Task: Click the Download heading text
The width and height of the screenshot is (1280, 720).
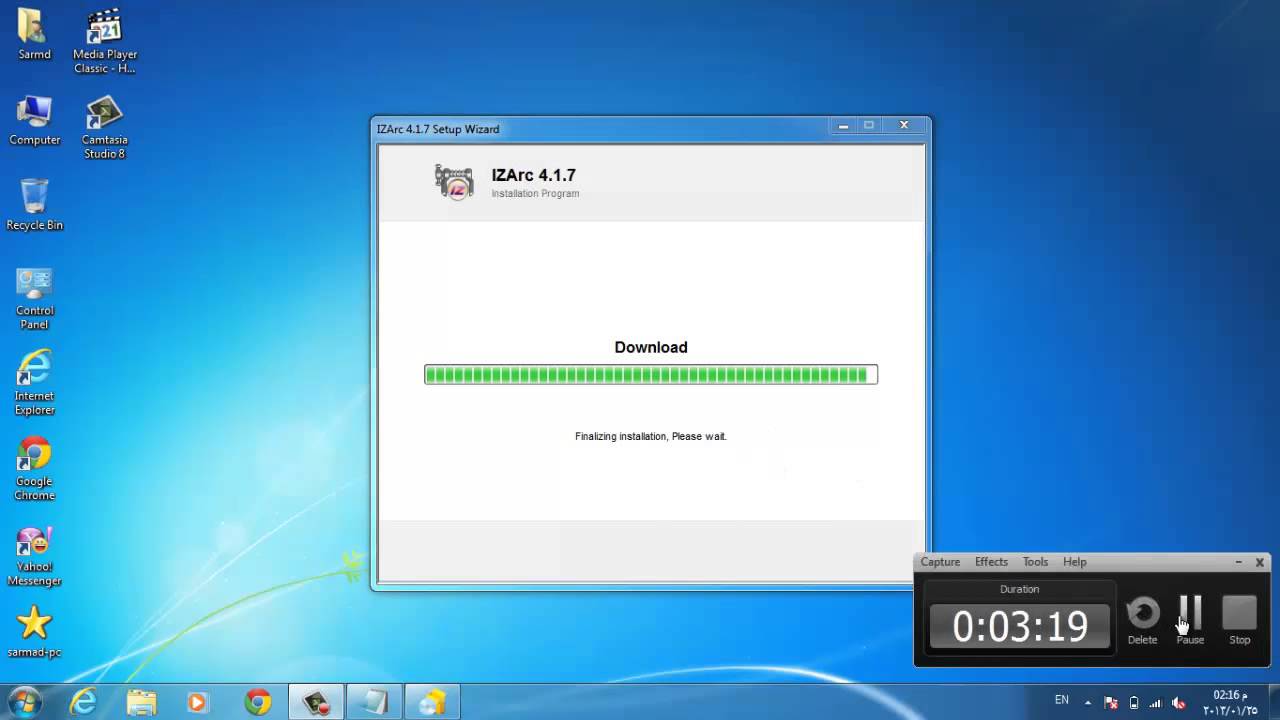Action: click(651, 347)
